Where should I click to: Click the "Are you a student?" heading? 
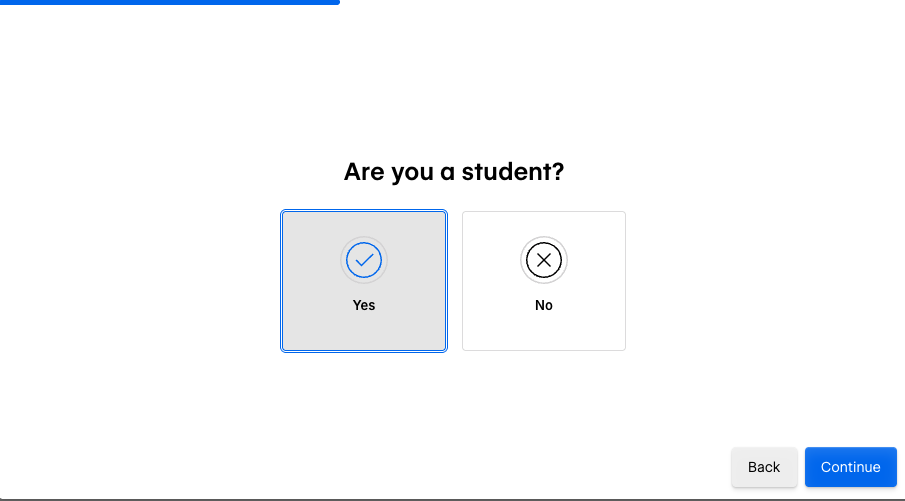[x=454, y=171]
